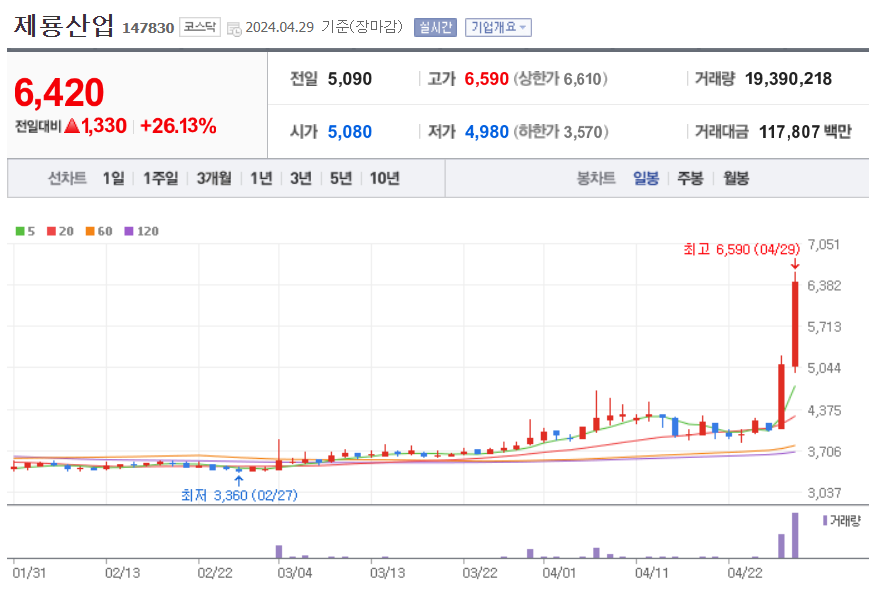Click the 하한가 3,570 text
The image size is (869, 601).
coord(561,132)
